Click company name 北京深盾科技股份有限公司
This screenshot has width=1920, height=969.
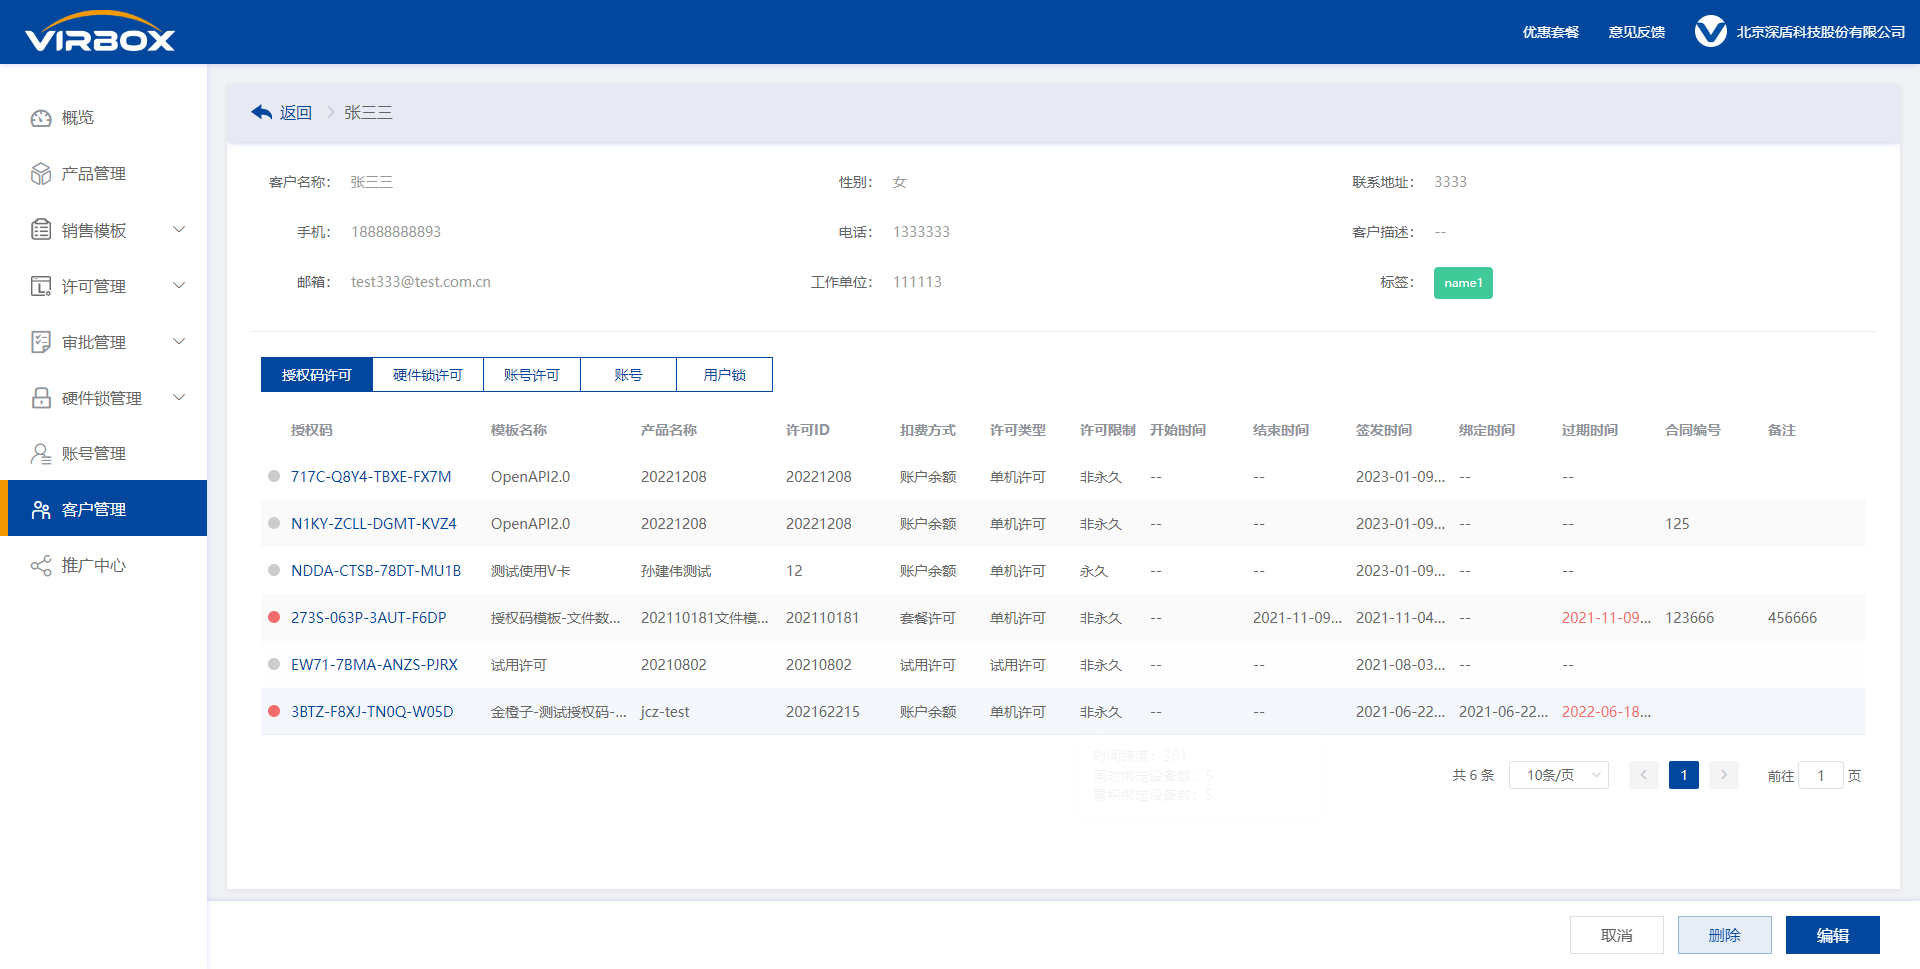coord(1821,32)
